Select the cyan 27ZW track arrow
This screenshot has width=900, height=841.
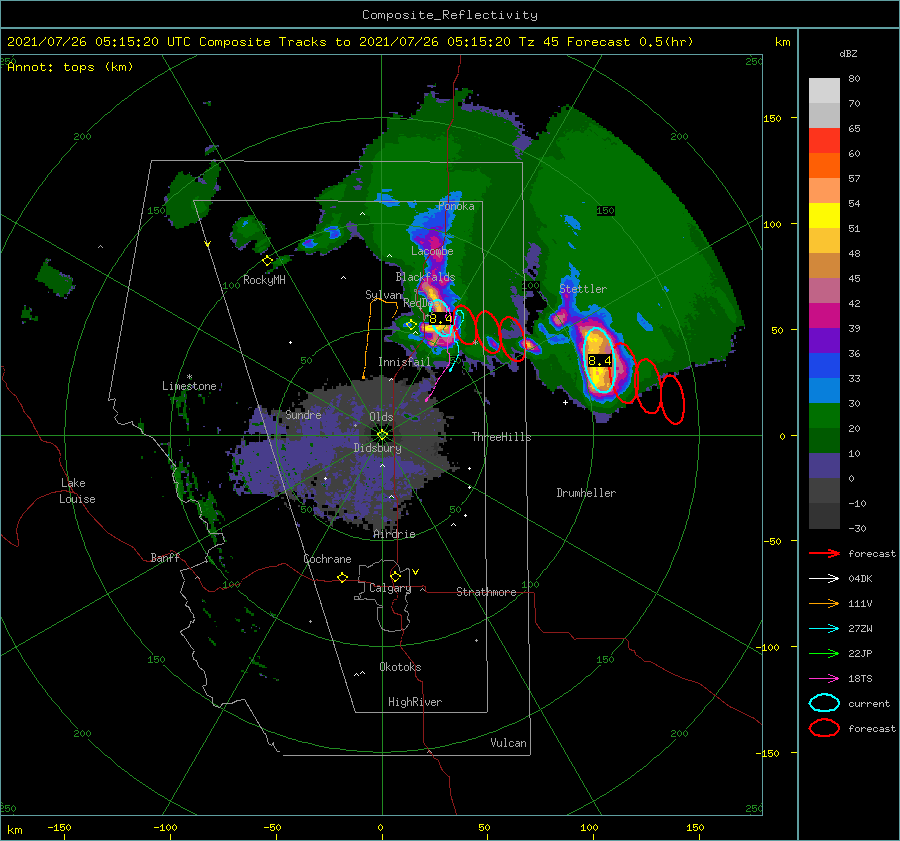pos(824,629)
